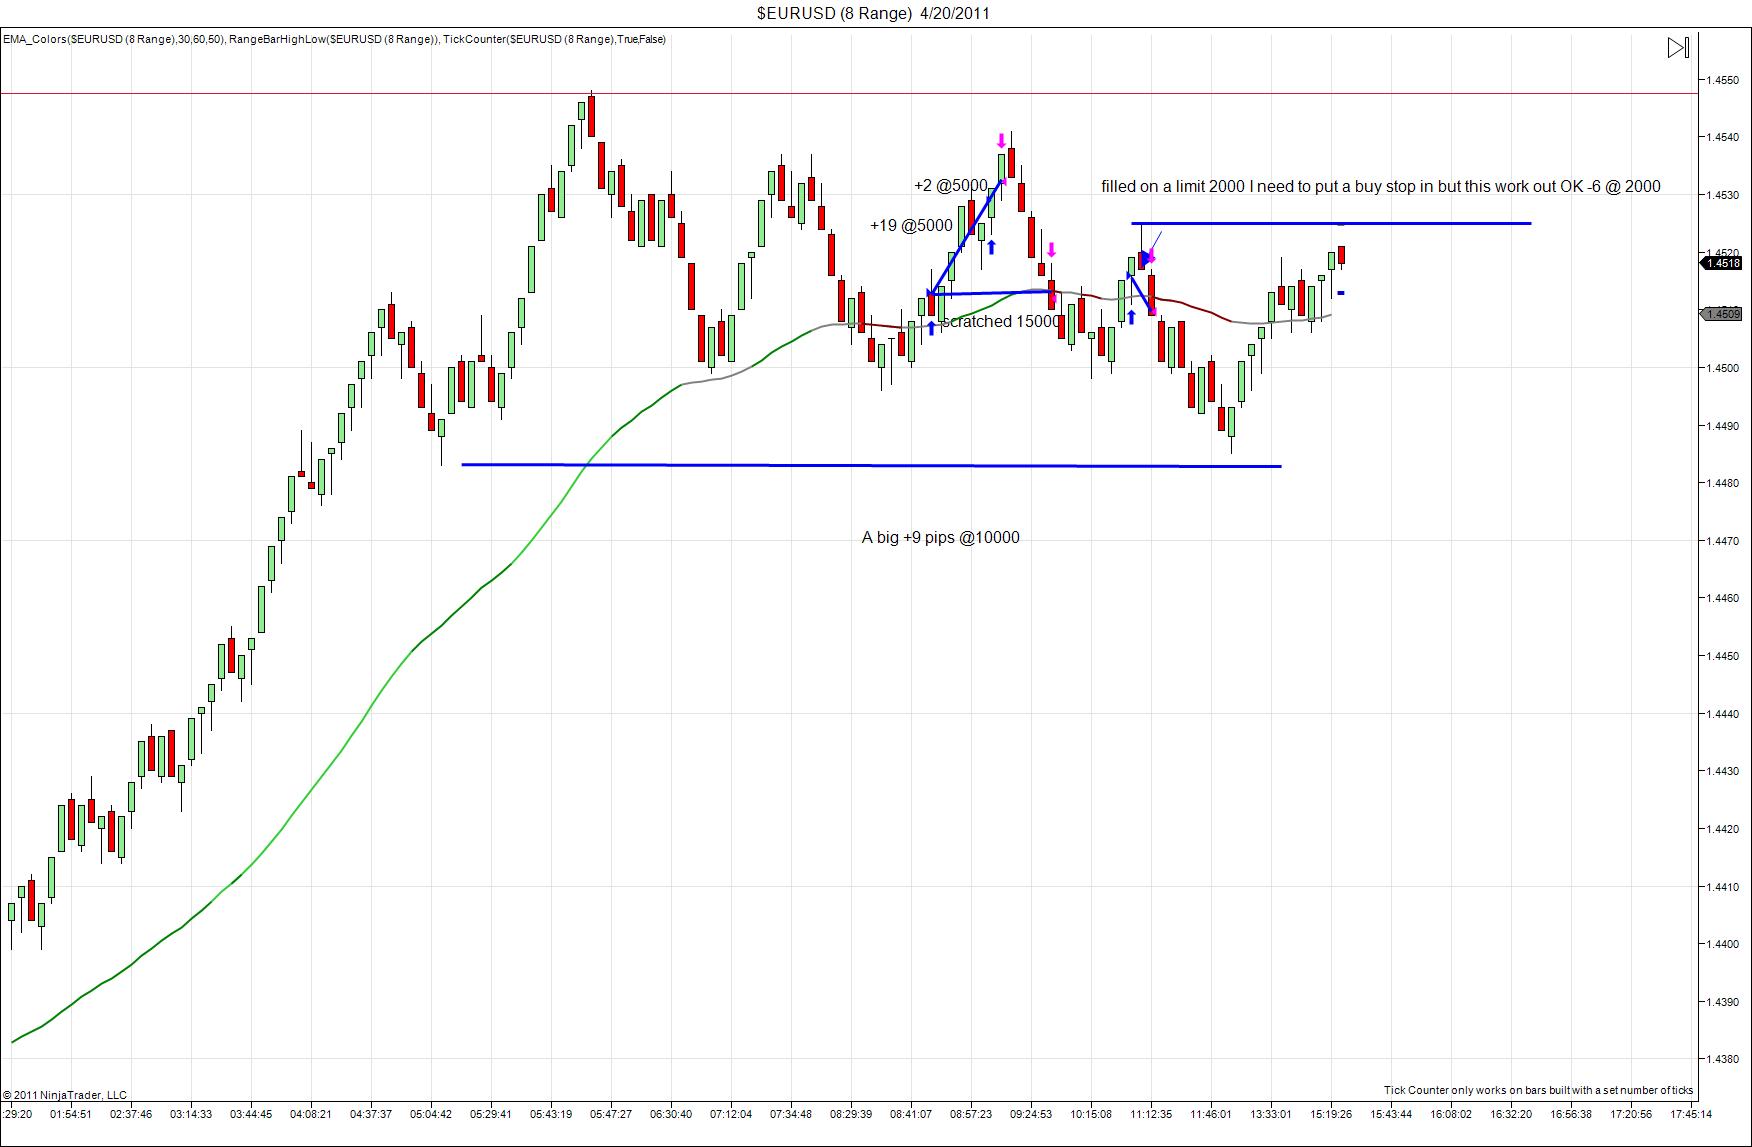Click the 06:30:40 time axis label

pyautogui.click(x=671, y=1114)
